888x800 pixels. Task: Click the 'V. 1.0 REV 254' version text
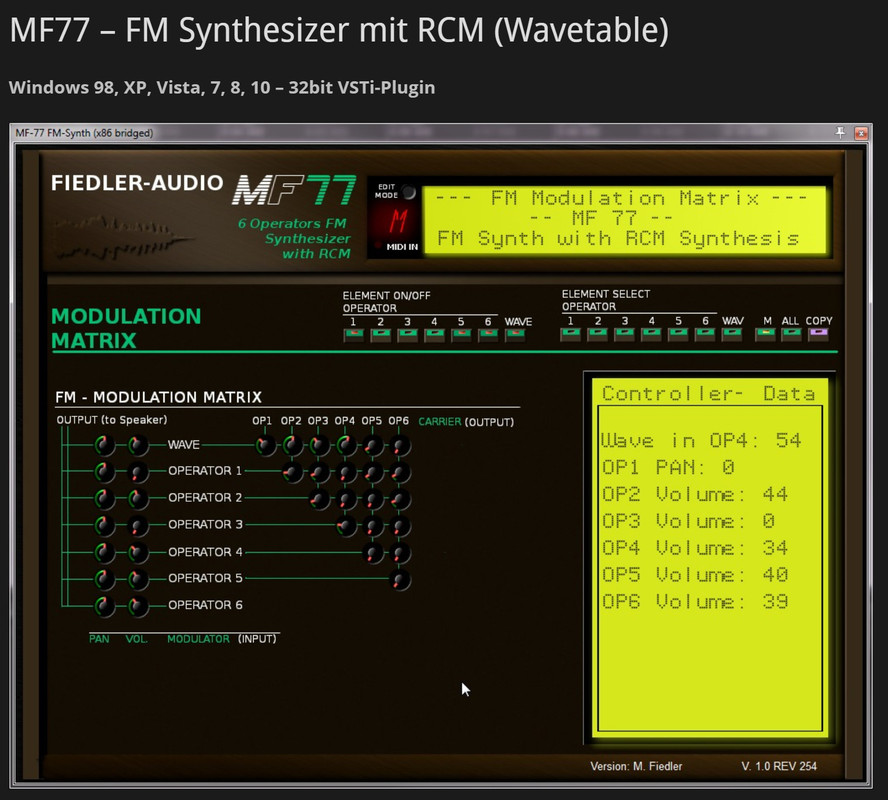click(779, 766)
